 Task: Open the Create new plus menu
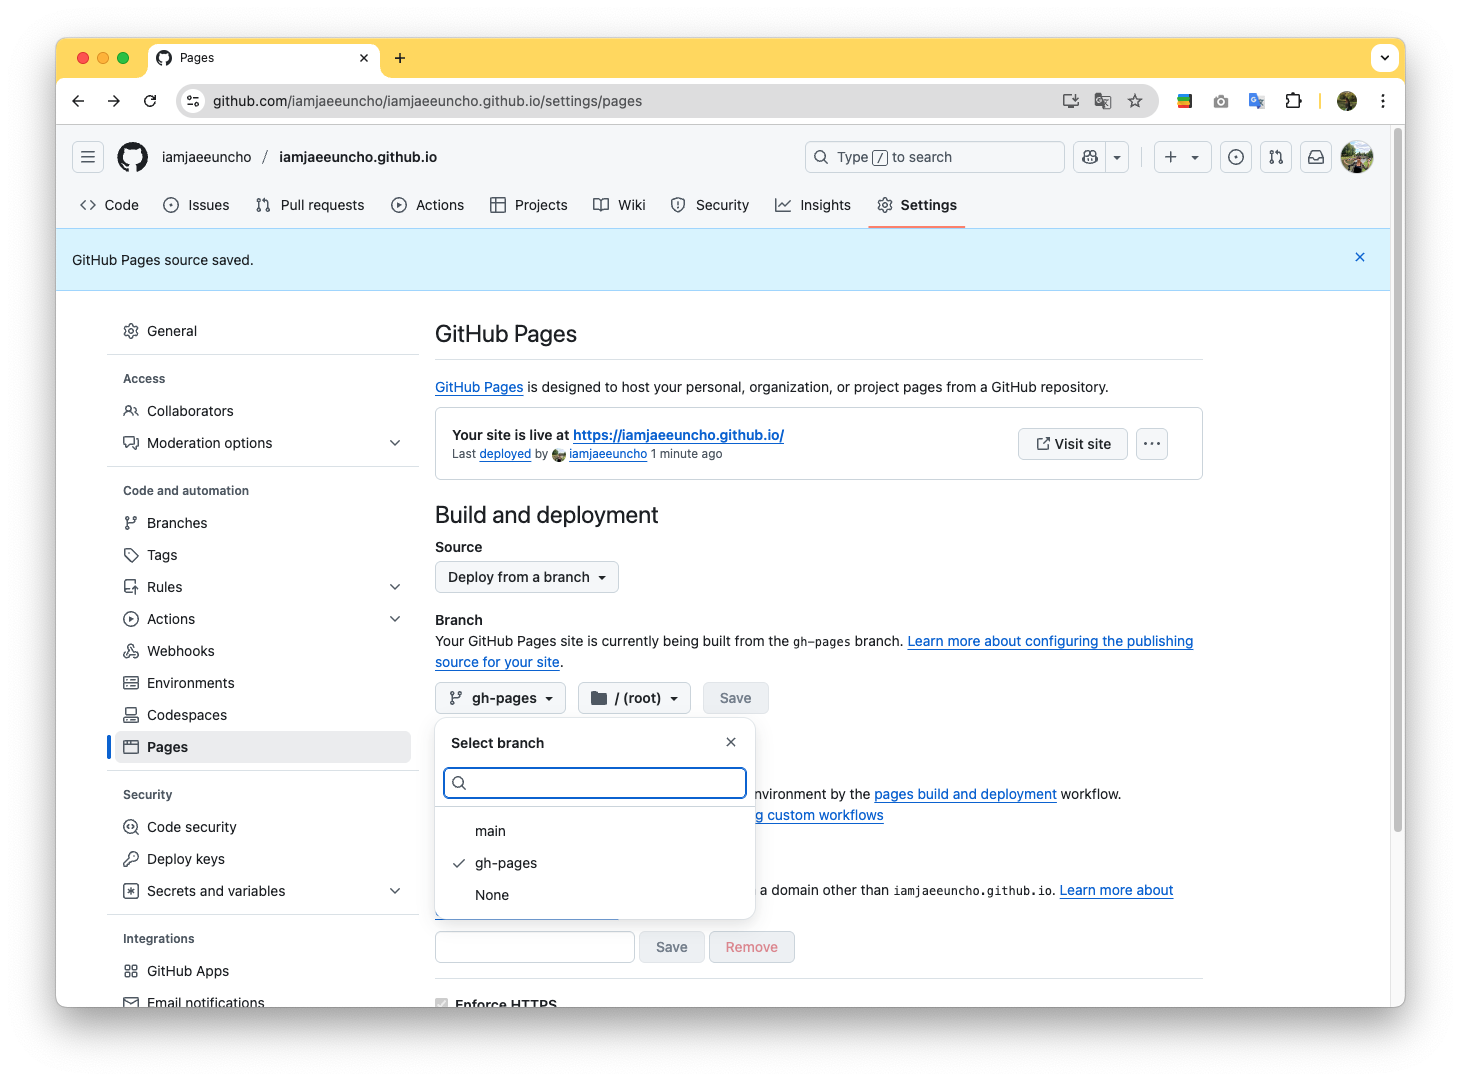(x=1182, y=157)
